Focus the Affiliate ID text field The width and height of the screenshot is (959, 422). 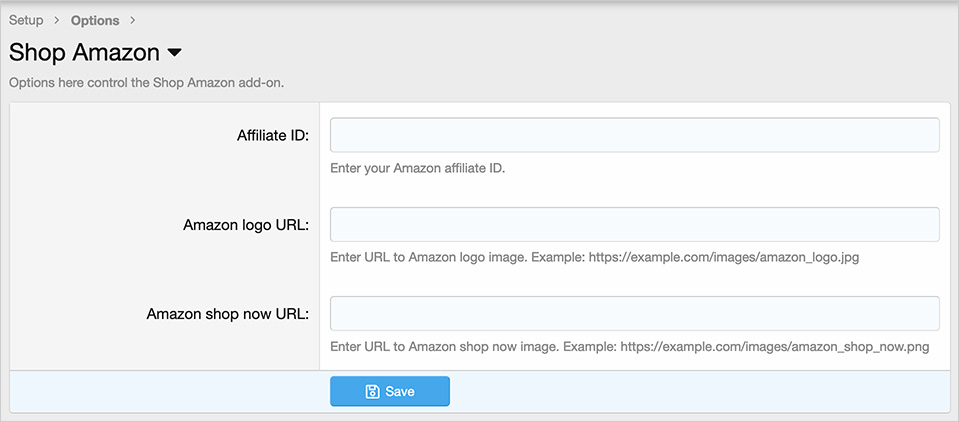(634, 135)
